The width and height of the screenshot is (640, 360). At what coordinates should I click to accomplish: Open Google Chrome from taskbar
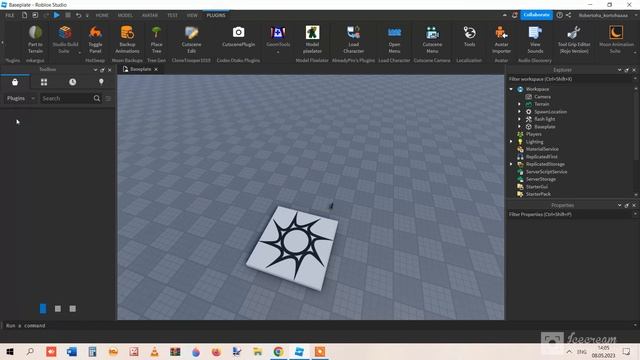coord(278,351)
